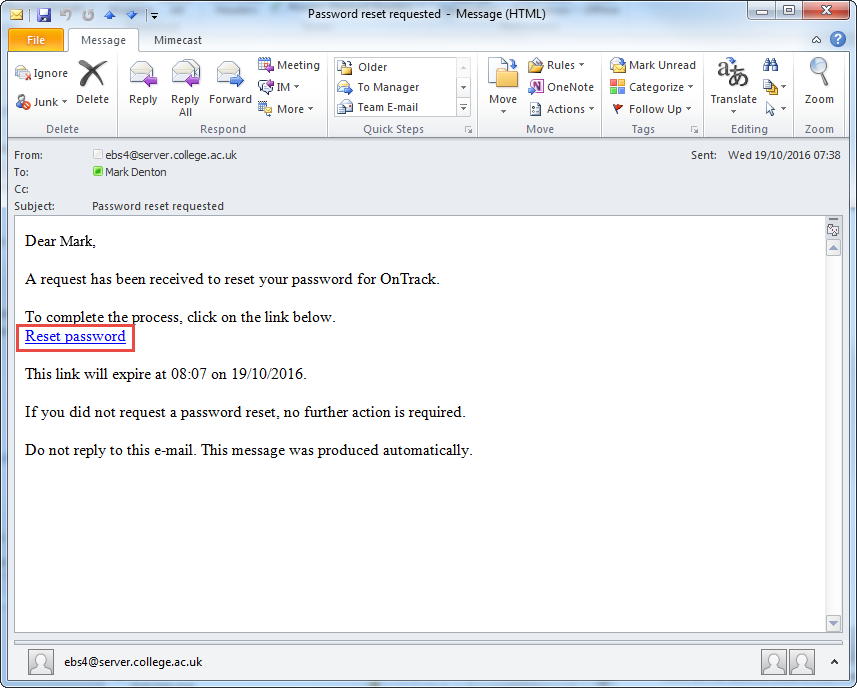857x688 pixels.
Task: Ignore this conversation
Action: tap(42, 73)
